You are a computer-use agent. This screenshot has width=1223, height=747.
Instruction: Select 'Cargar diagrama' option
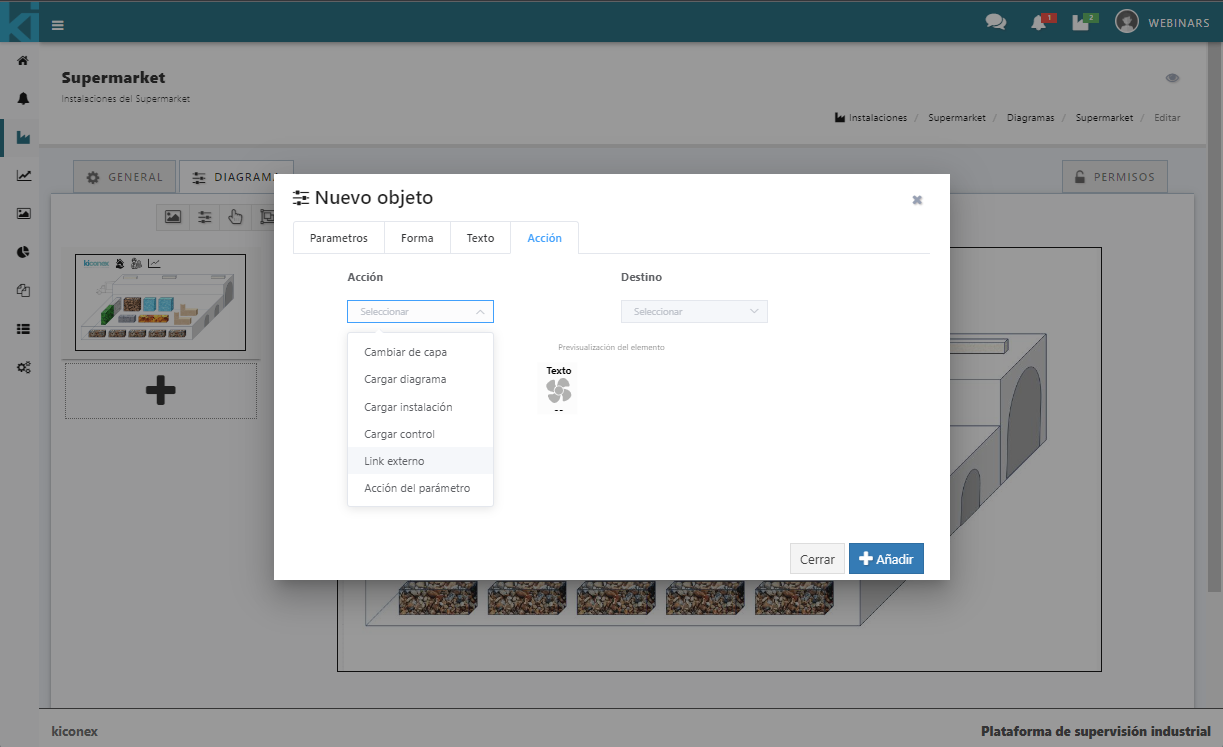pos(405,379)
